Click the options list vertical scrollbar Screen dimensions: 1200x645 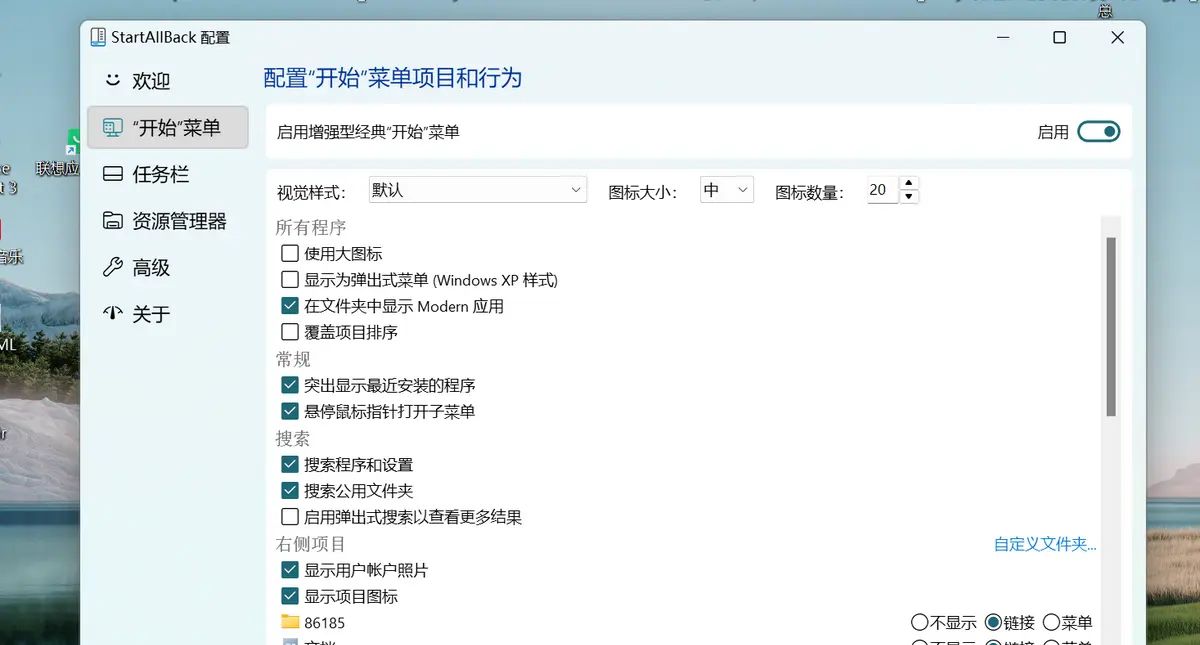tap(1111, 327)
